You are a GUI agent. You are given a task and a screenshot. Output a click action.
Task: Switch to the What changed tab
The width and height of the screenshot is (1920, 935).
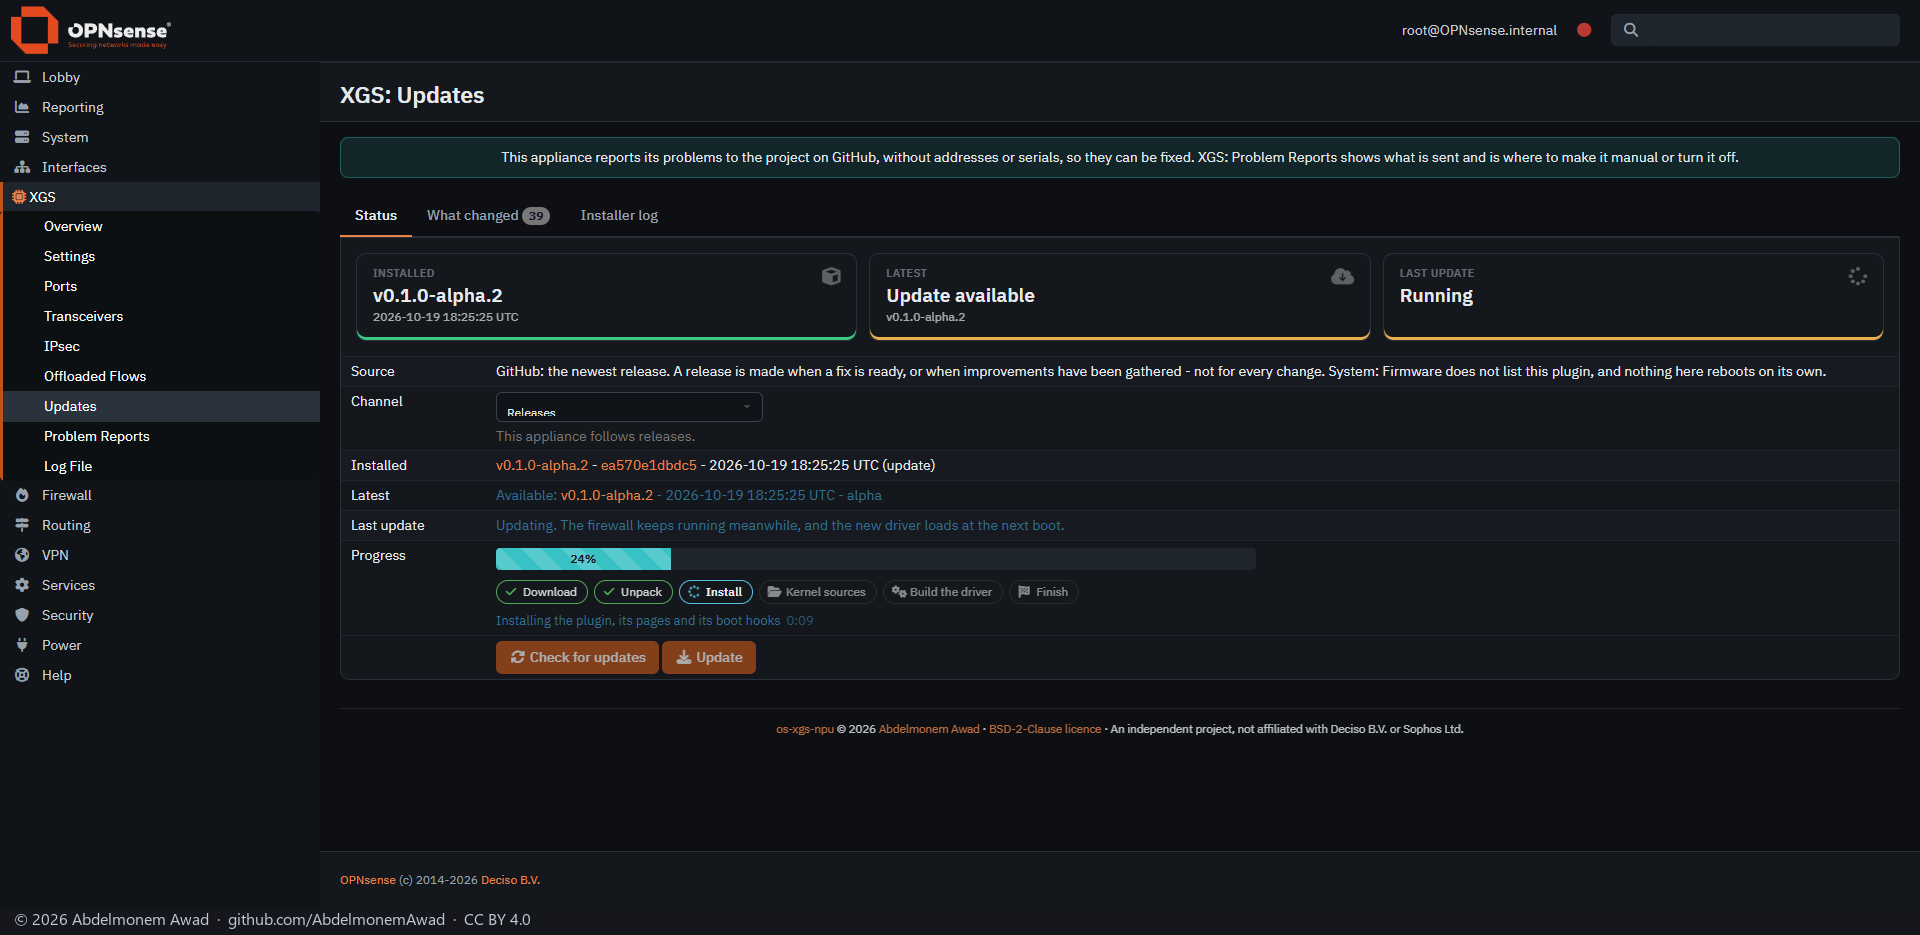tap(488, 215)
